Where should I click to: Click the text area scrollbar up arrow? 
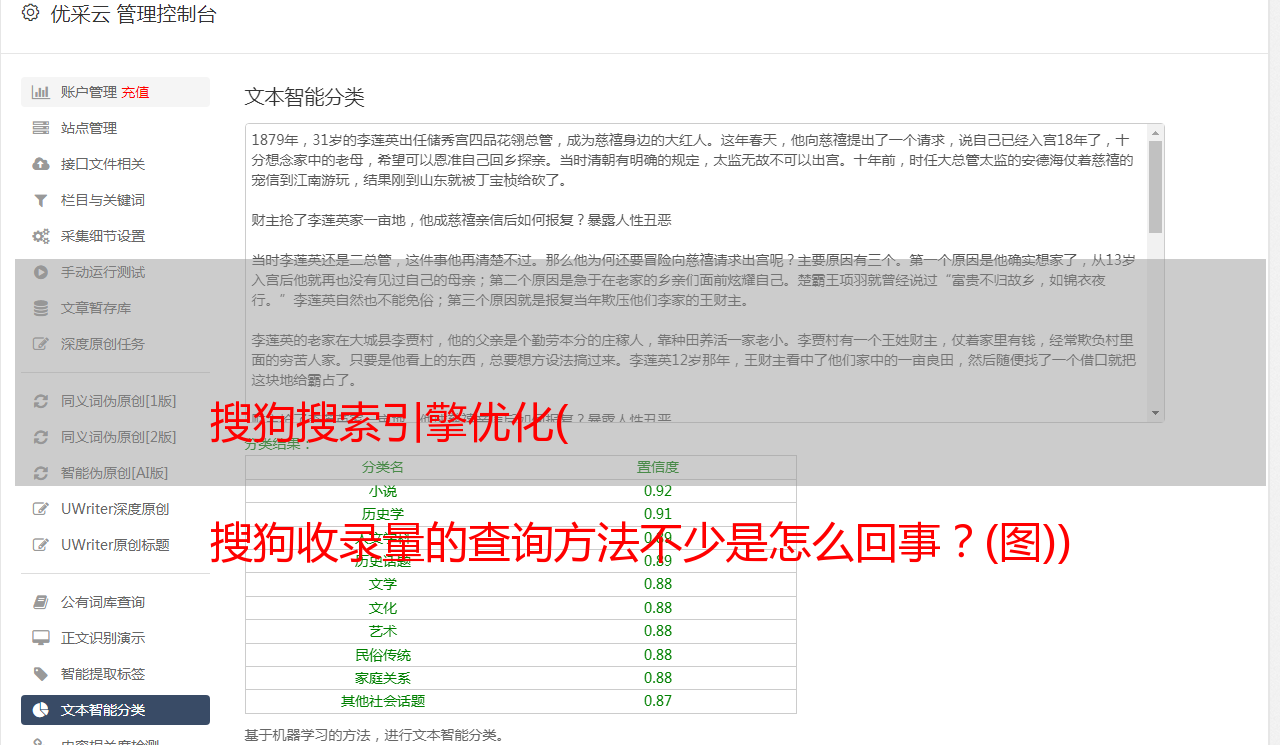pyautogui.click(x=1155, y=132)
